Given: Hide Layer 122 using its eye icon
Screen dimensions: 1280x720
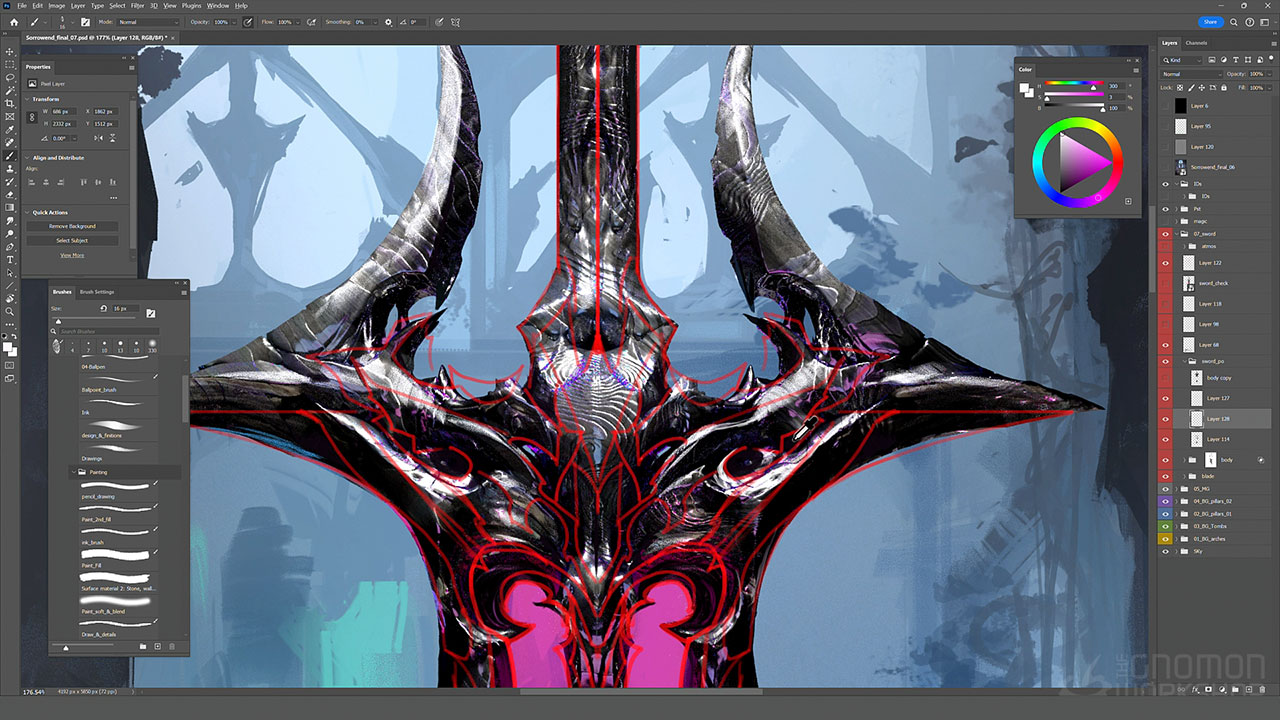Looking at the screenshot, I should (x=1165, y=263).
